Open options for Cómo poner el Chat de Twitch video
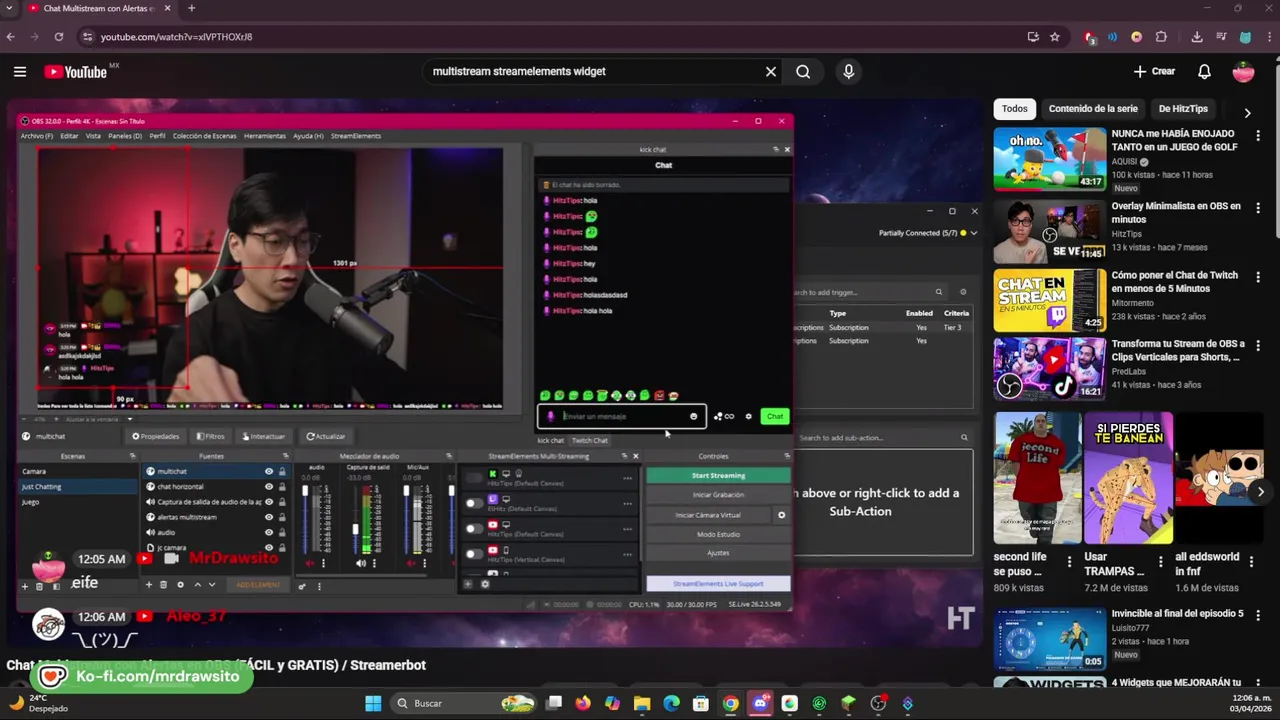This screenshot has width=1280, height=720. [1258, 276]
